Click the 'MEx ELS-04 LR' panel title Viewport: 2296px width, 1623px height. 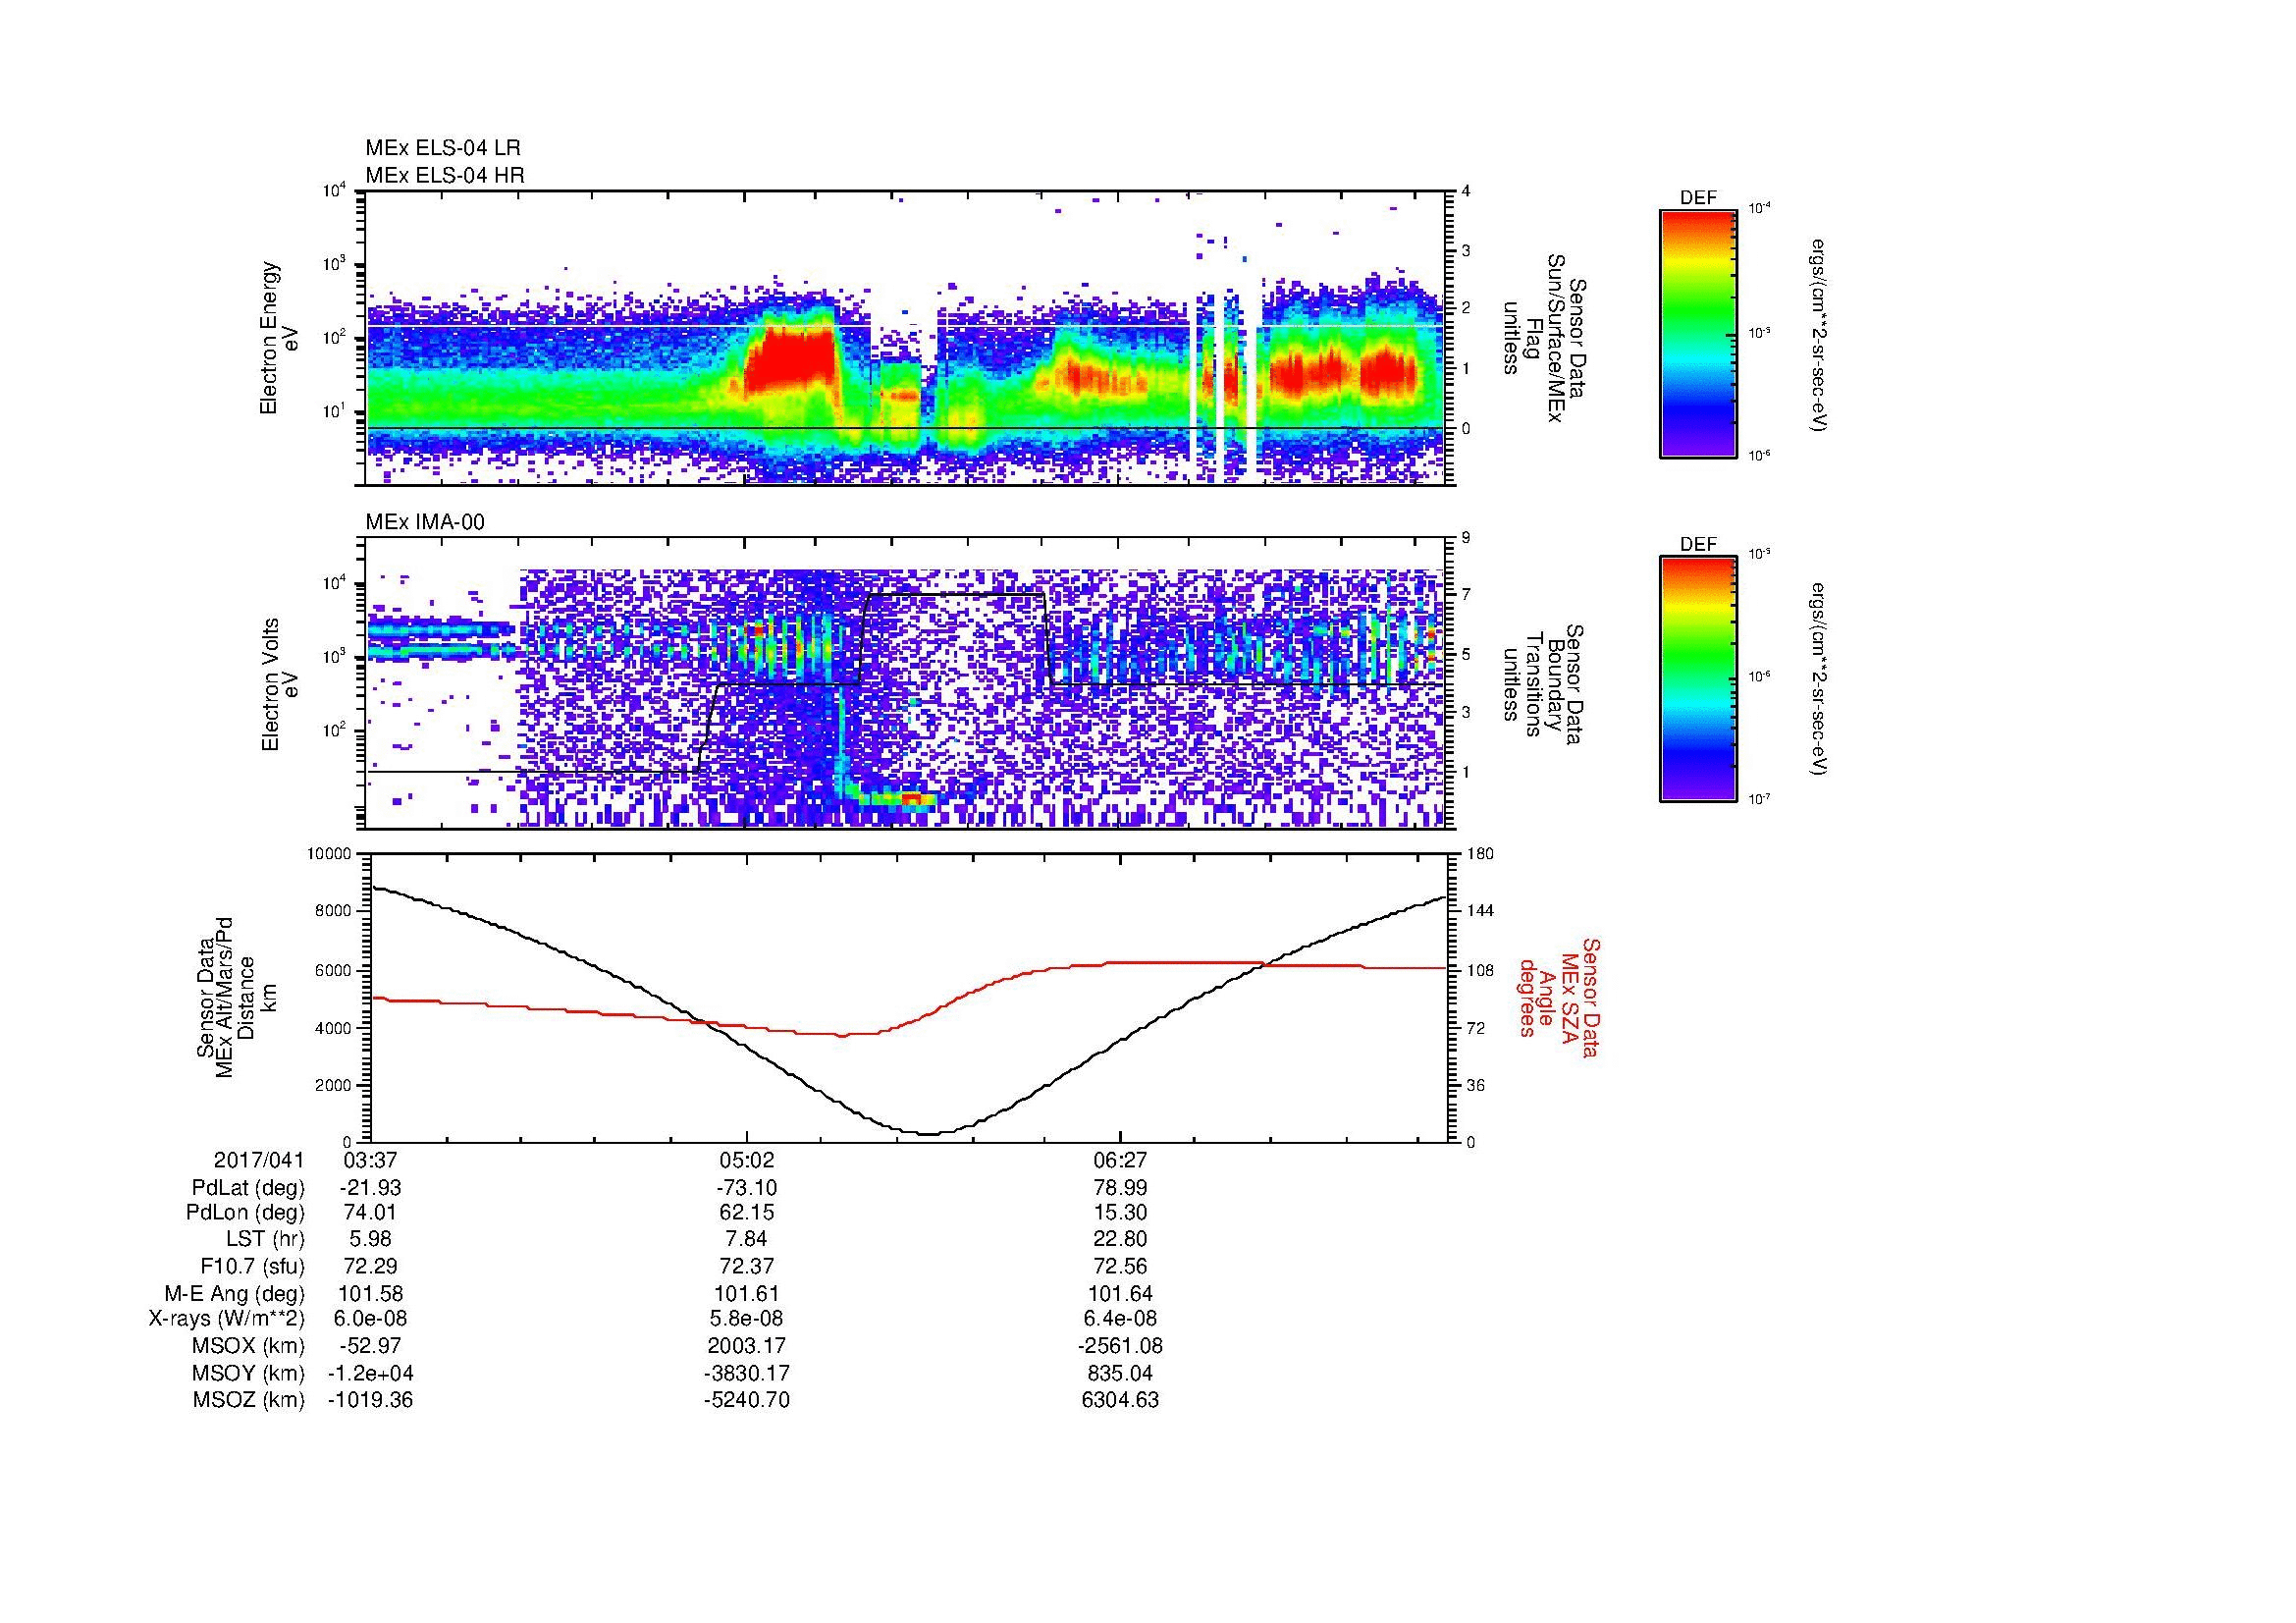point(443,148)
